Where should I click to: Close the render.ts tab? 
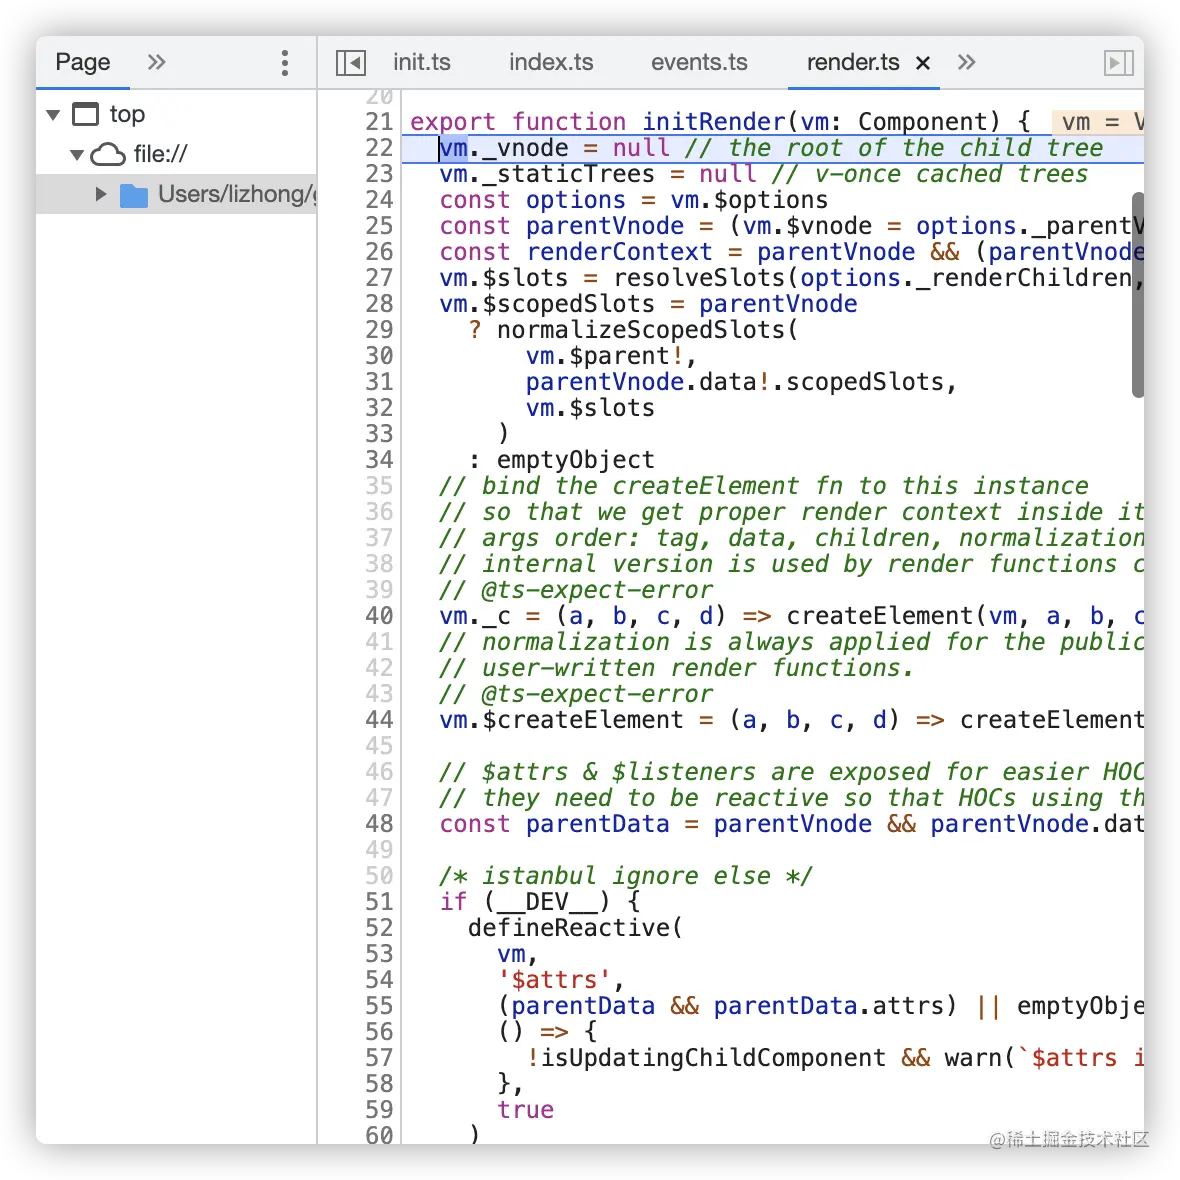tap(923, 63)
